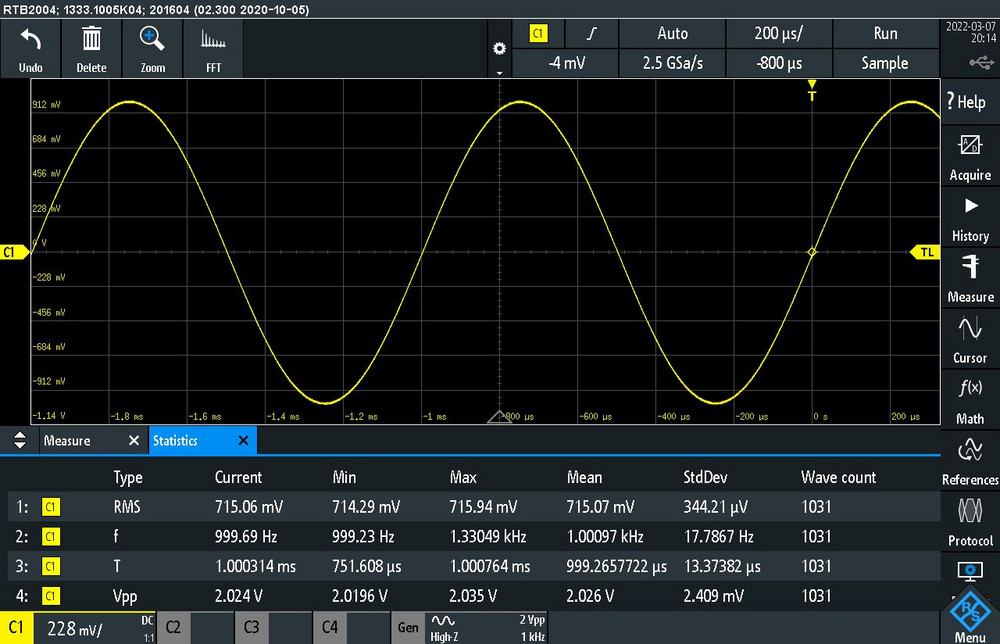Click the time reference triangle at the grid bottom

coord(499,417)
